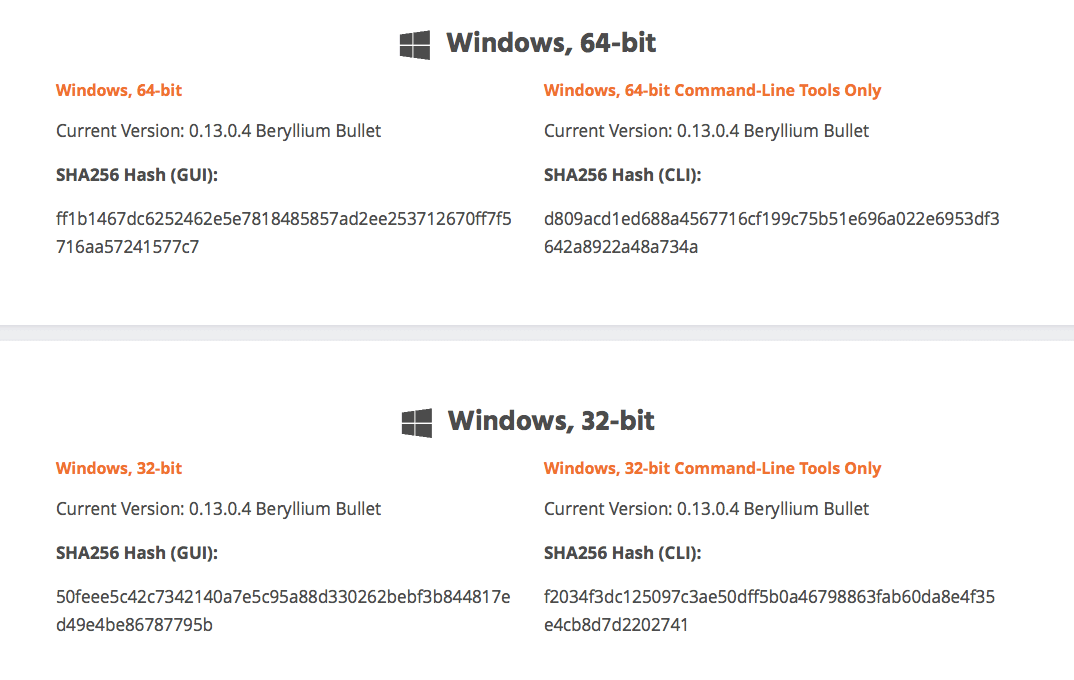Click the Windows logo beside the 64-bit heading
The image size is (1074, 680).
click(x=415, y=44)
